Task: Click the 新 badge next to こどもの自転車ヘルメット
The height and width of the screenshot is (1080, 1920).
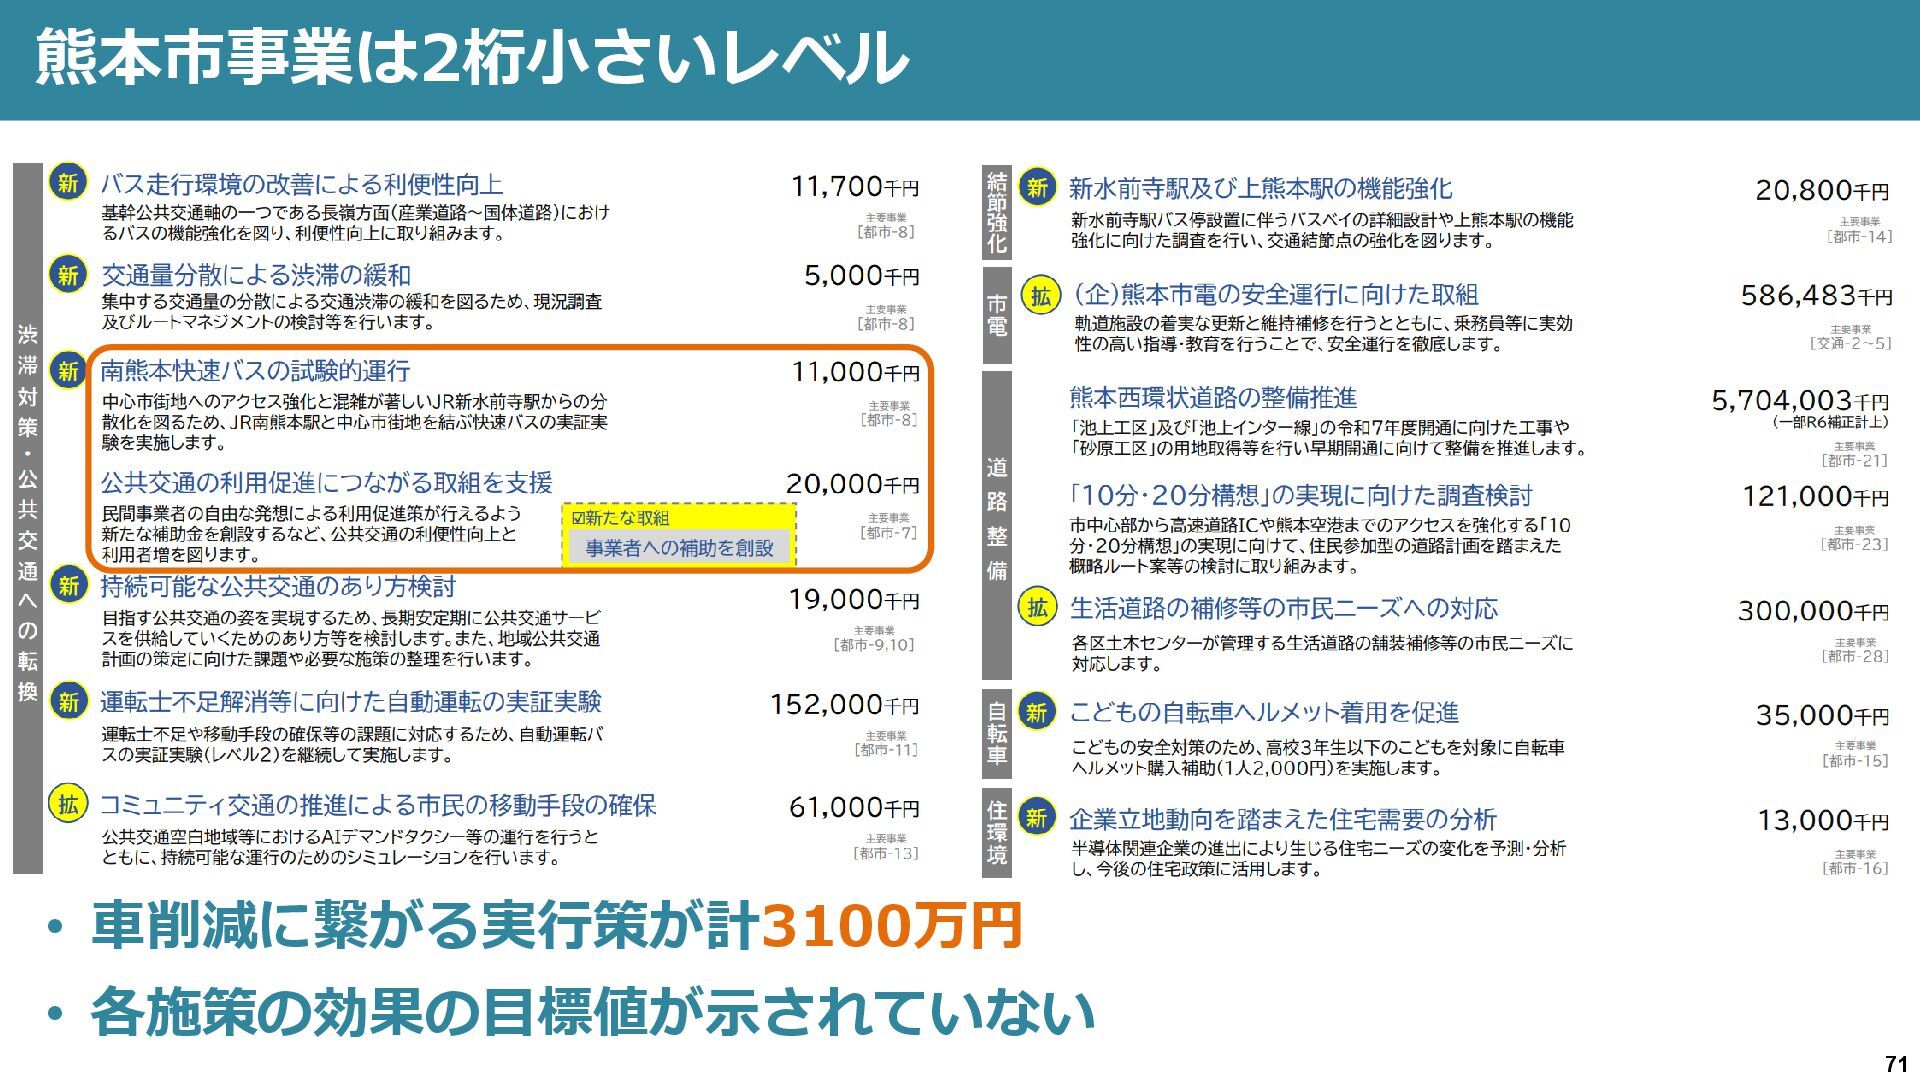Action: tap(1036, 712)
